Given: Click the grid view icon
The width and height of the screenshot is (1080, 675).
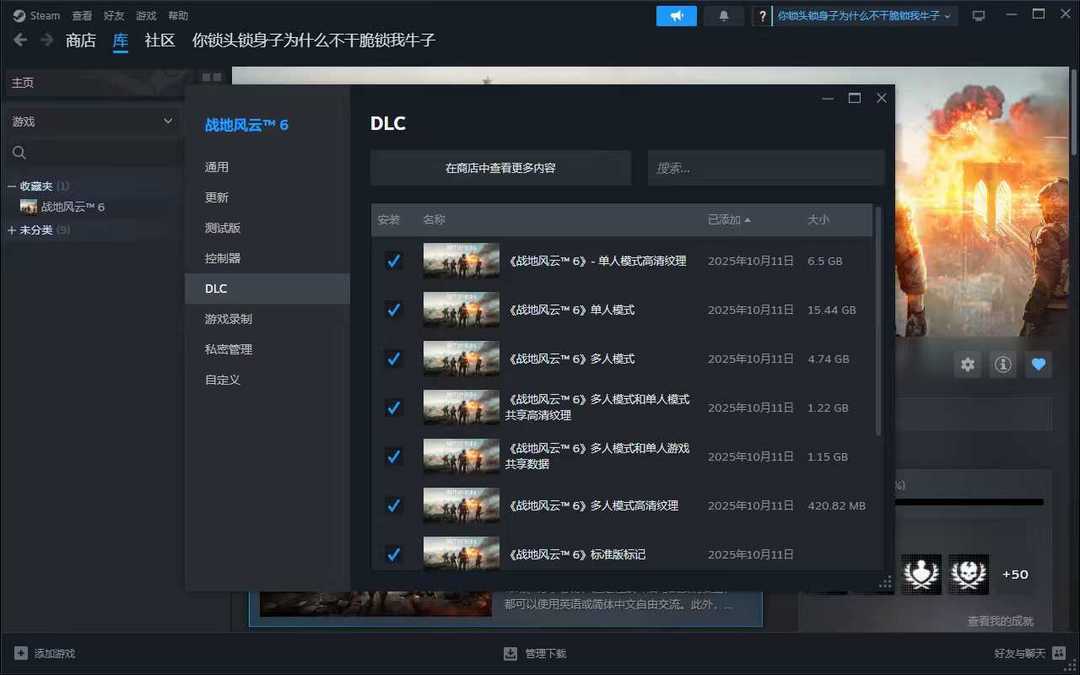Looking at the screenshot, I should pyautogui.click(x=210, y=77).
